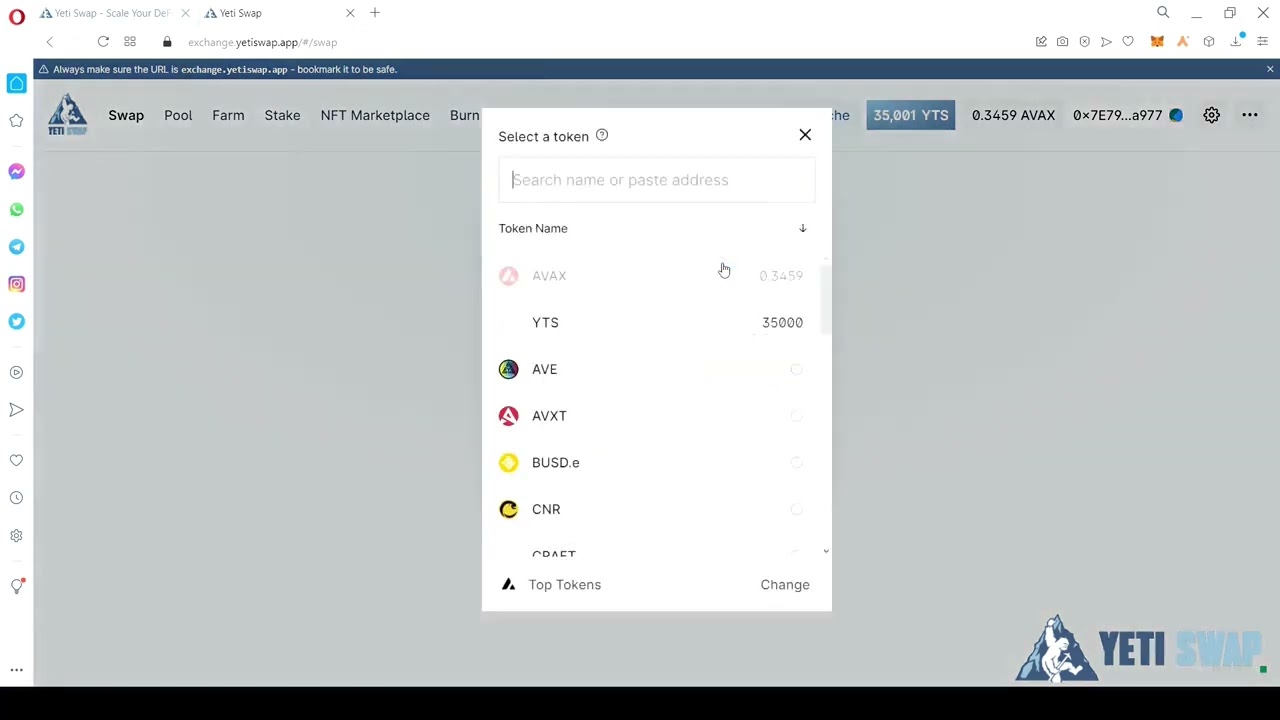Click the CNR token logo
This screenshot has height=720, width=1280.
click(x=508, y=509)
